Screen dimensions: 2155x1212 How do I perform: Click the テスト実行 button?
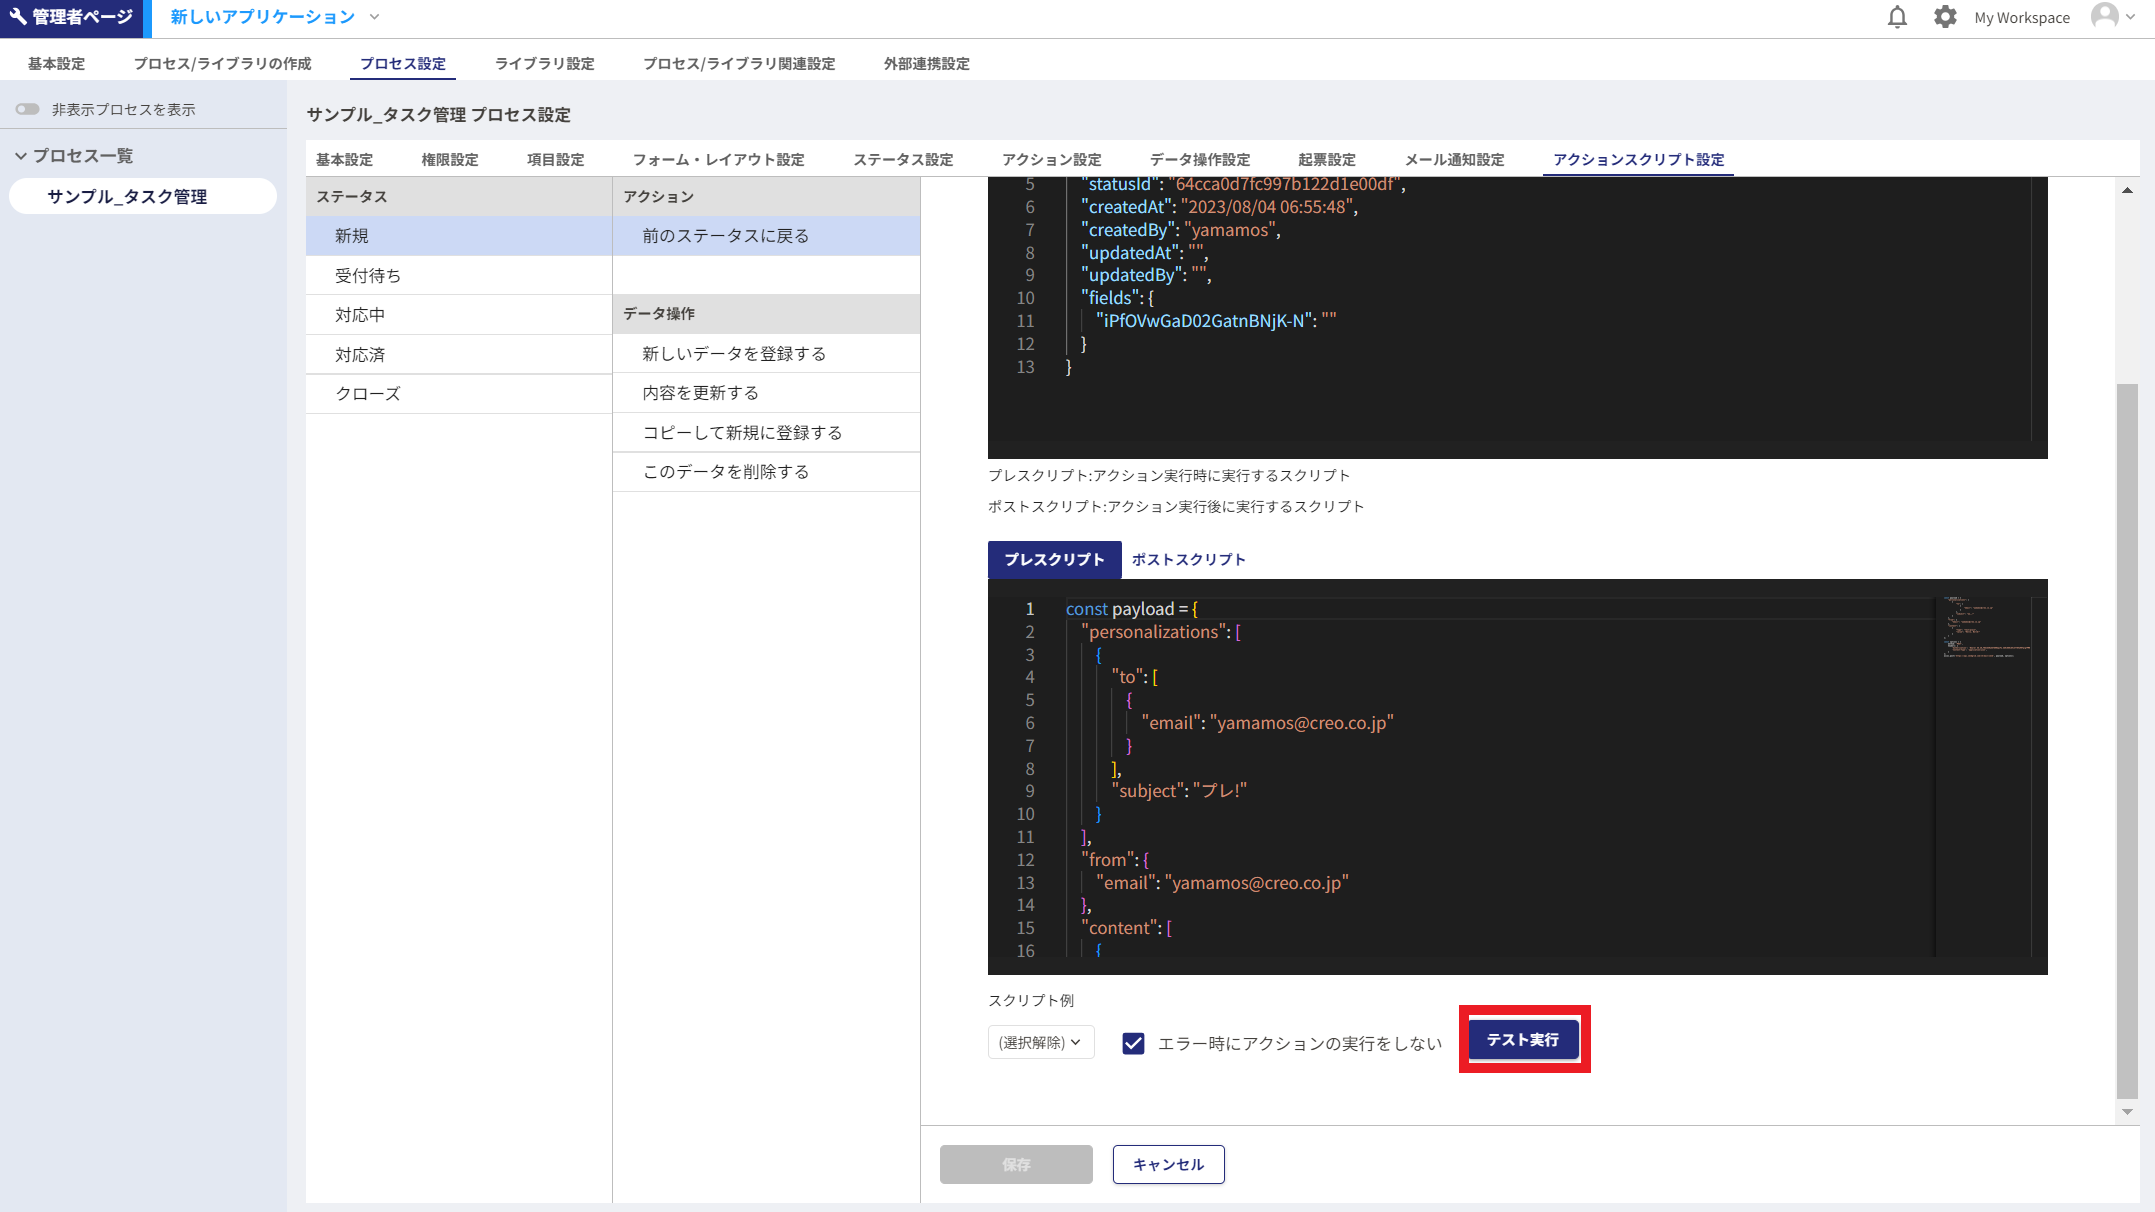click(x=1523, y=1040)
